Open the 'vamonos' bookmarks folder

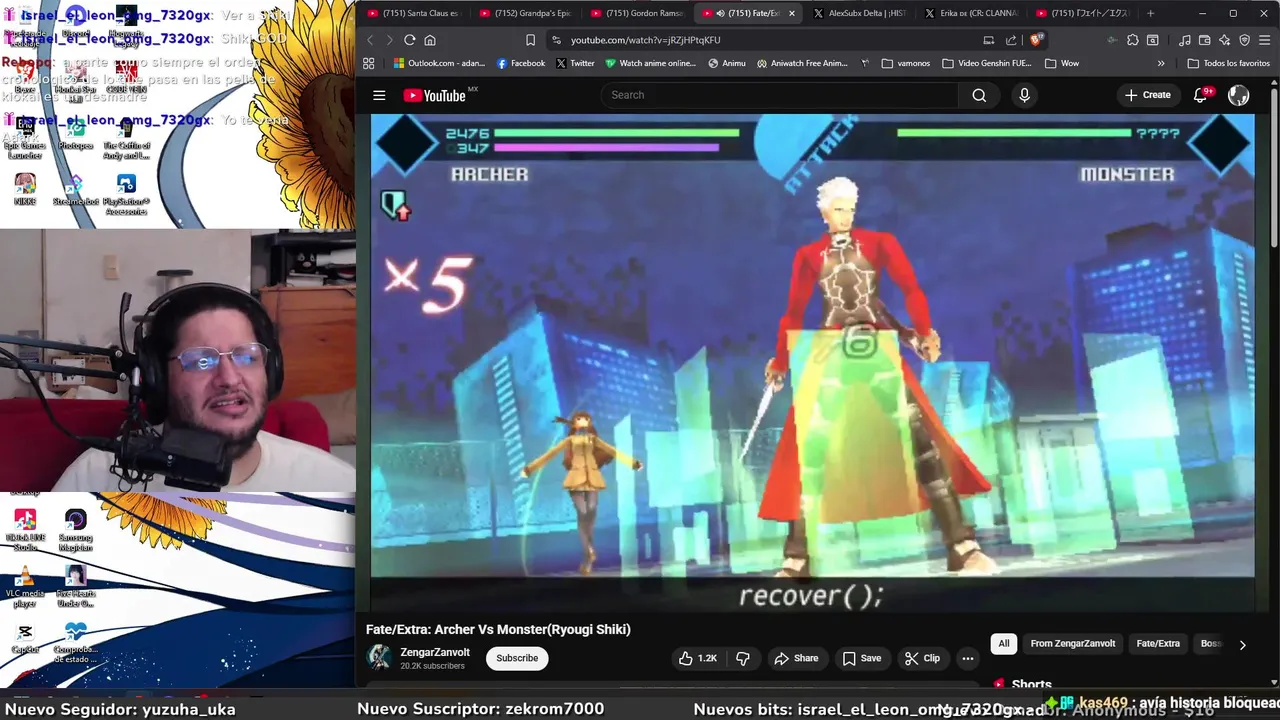(x=906, y=63)
